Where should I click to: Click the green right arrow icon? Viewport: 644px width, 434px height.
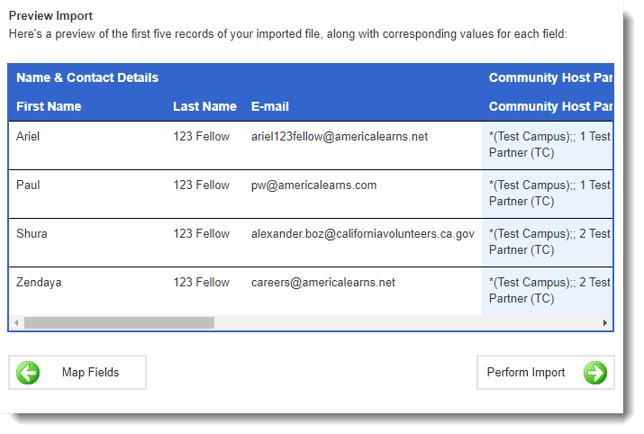pyautogui.click(x=595, y=373)
